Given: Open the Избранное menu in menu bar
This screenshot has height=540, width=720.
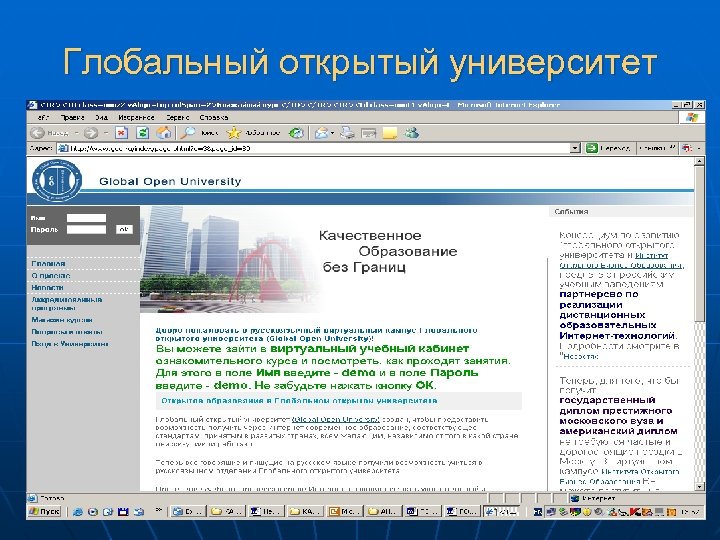Looking at the screenshot, I should pyautogui.click(x=136, y=118).
